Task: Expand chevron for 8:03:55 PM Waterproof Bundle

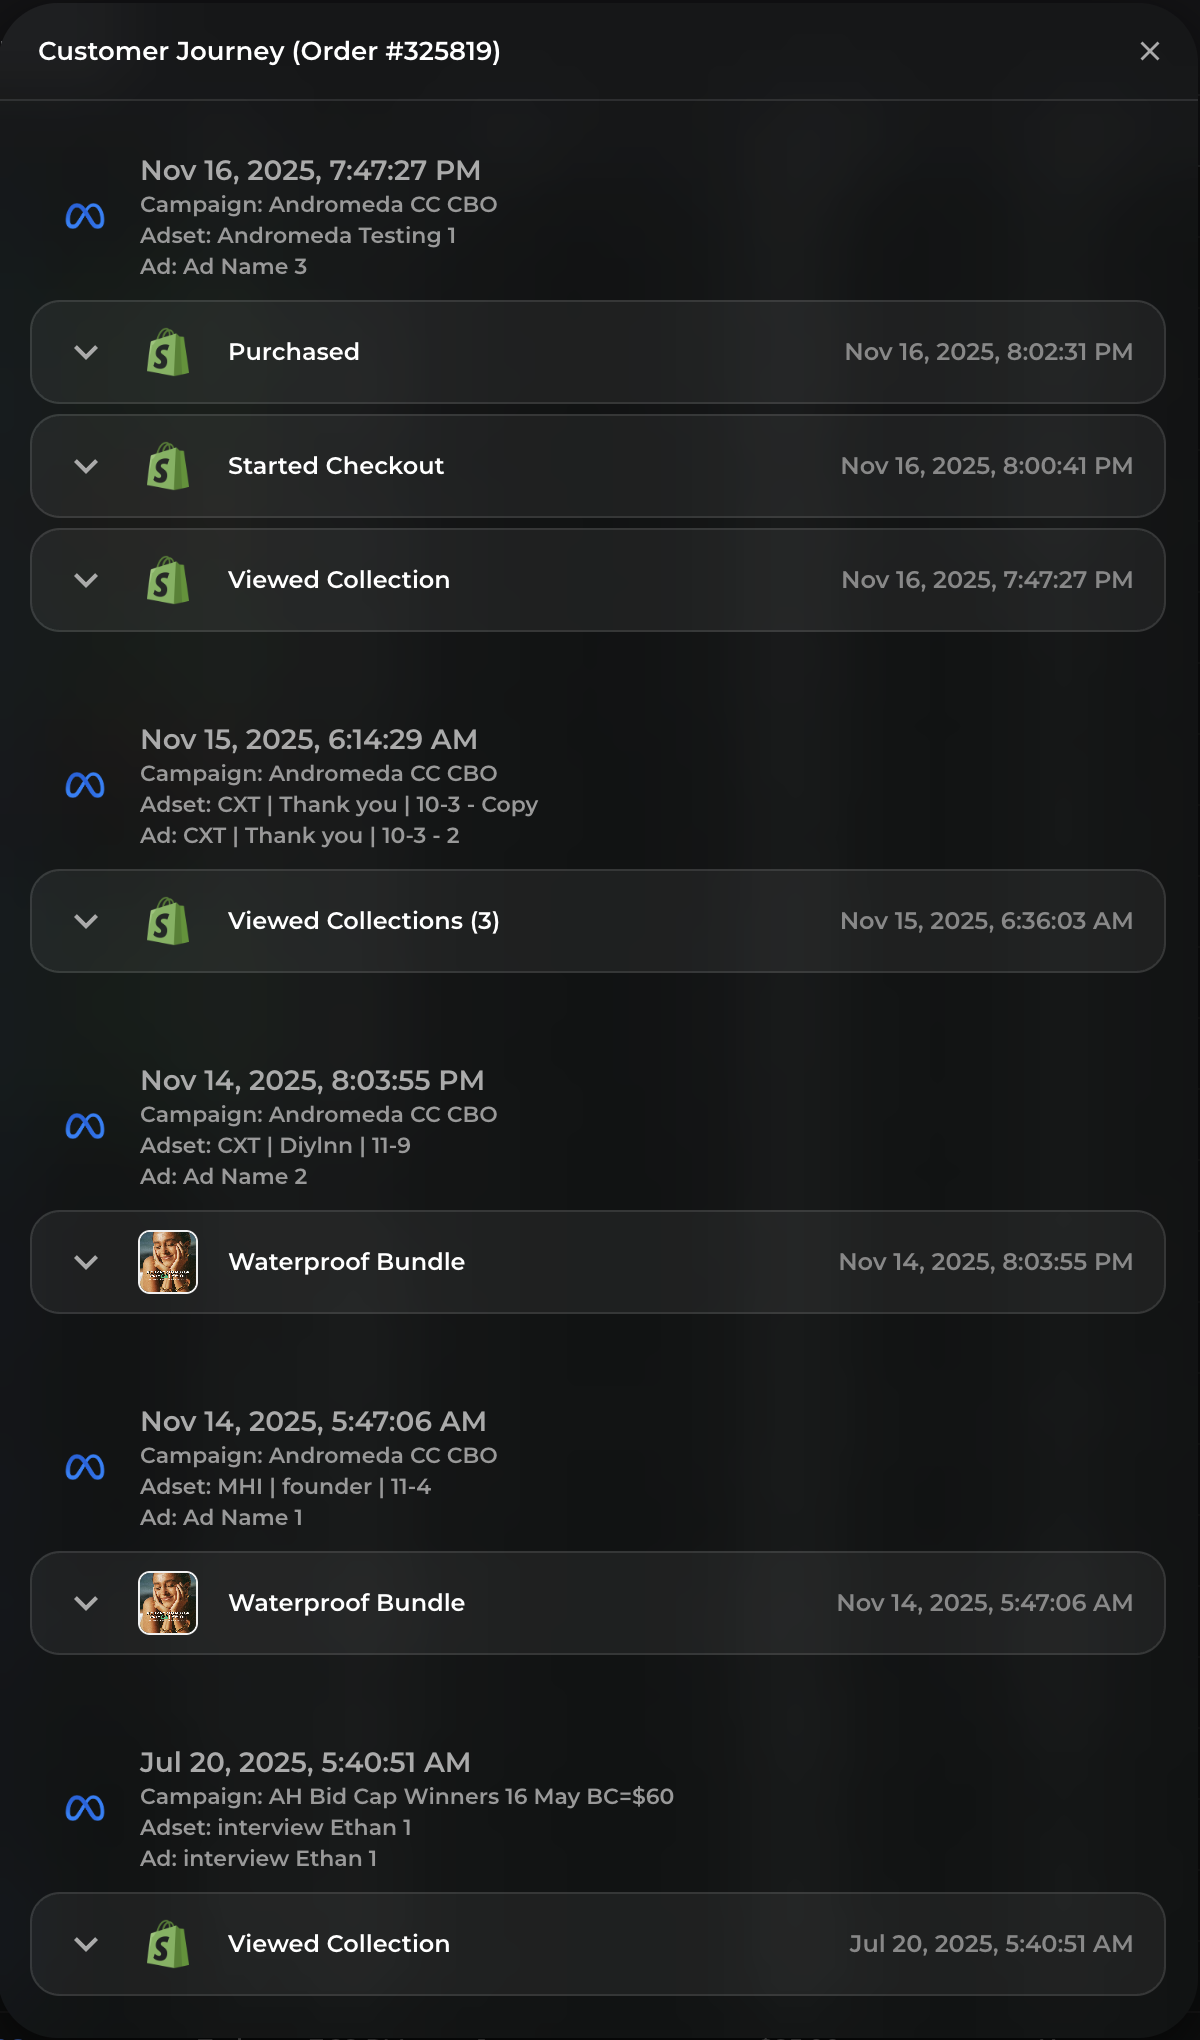Action: (x=86, y=1262)
